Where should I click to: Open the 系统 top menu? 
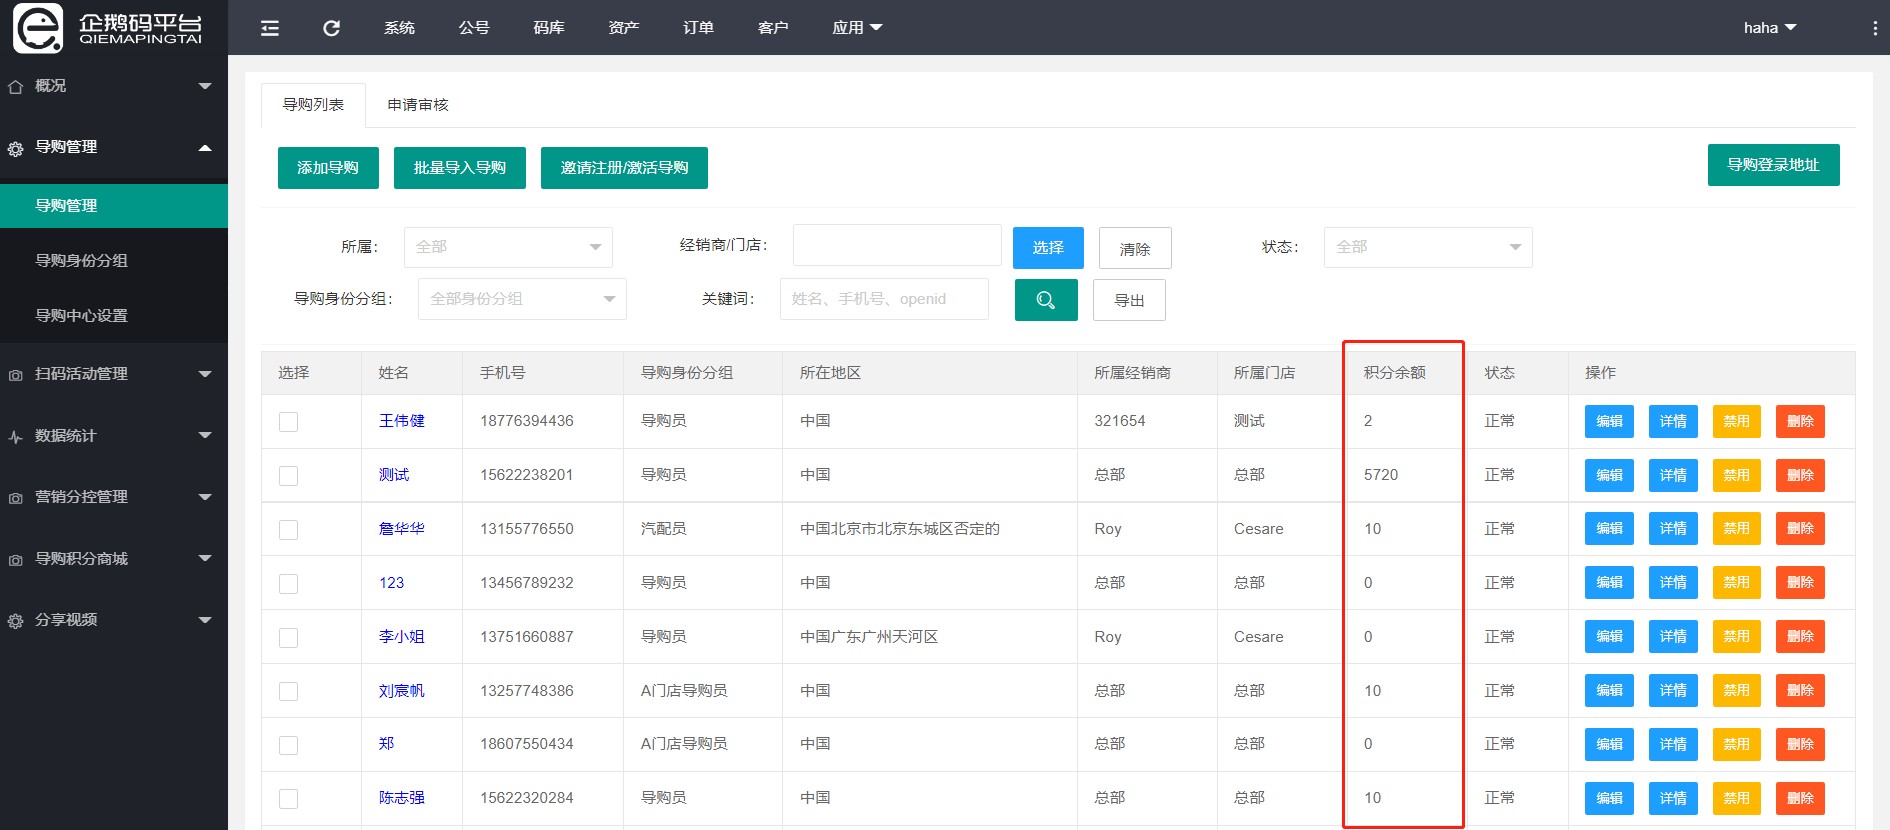(399, 28)
